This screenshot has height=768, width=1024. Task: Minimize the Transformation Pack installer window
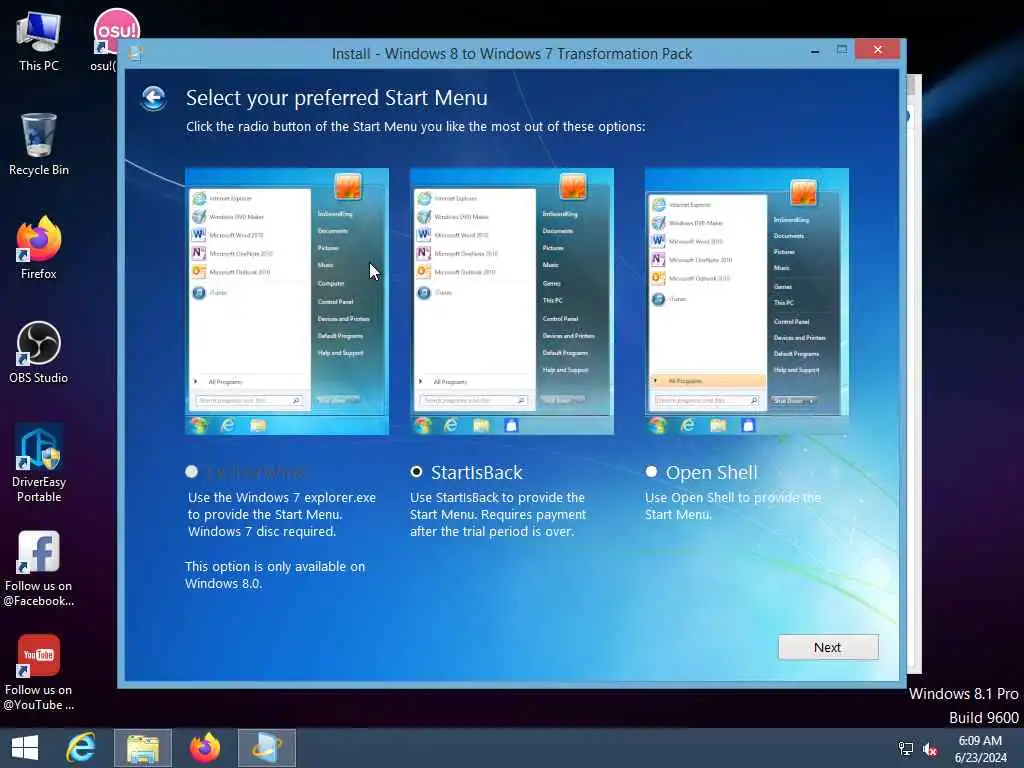click(815, 50)
